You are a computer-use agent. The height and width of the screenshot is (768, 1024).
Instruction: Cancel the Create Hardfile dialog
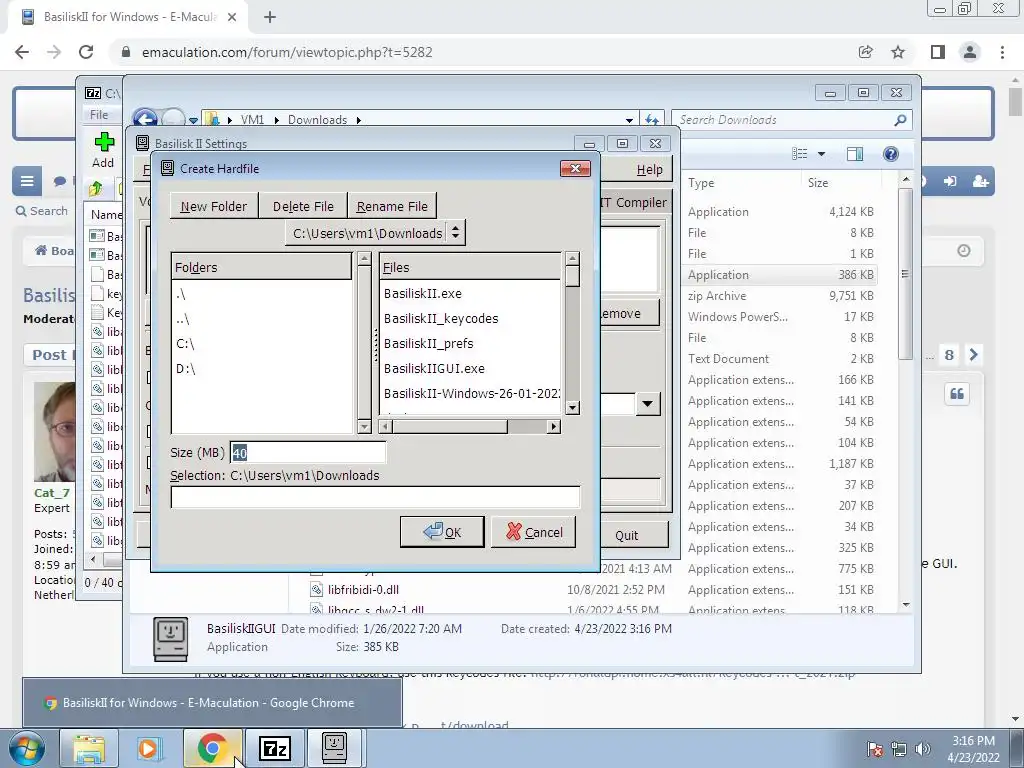tap(534, 532)
